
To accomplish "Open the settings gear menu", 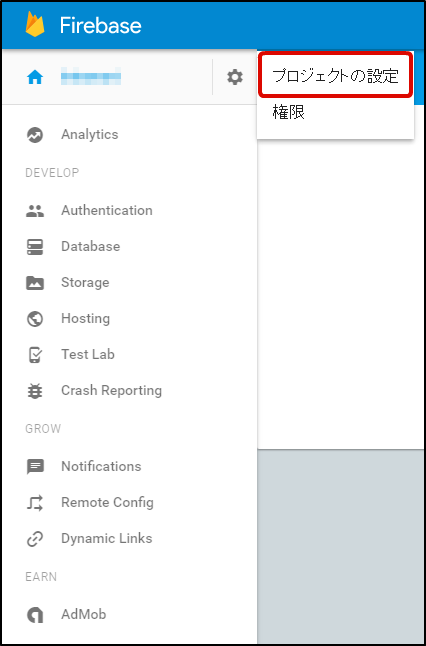I will 235,77.
